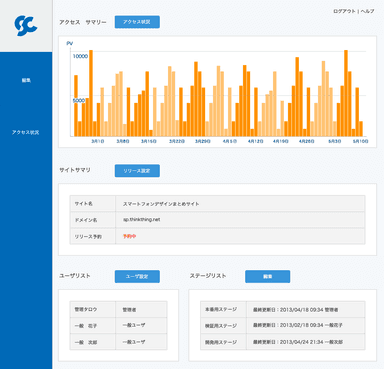Click the 2013/02/18 09:34 update entry
The image size is (384, 369).
(x=298, y=325)
